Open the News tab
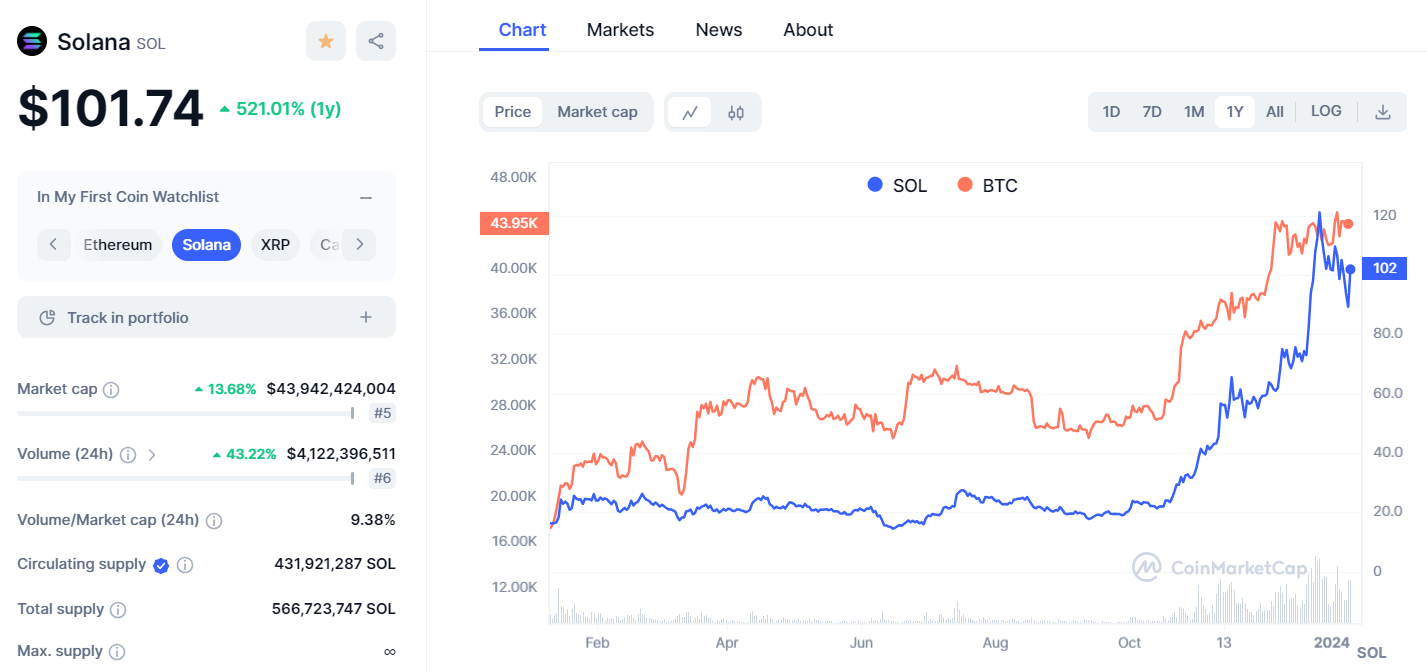This screenshot has width=1427, height=672. tap(719, 30)
